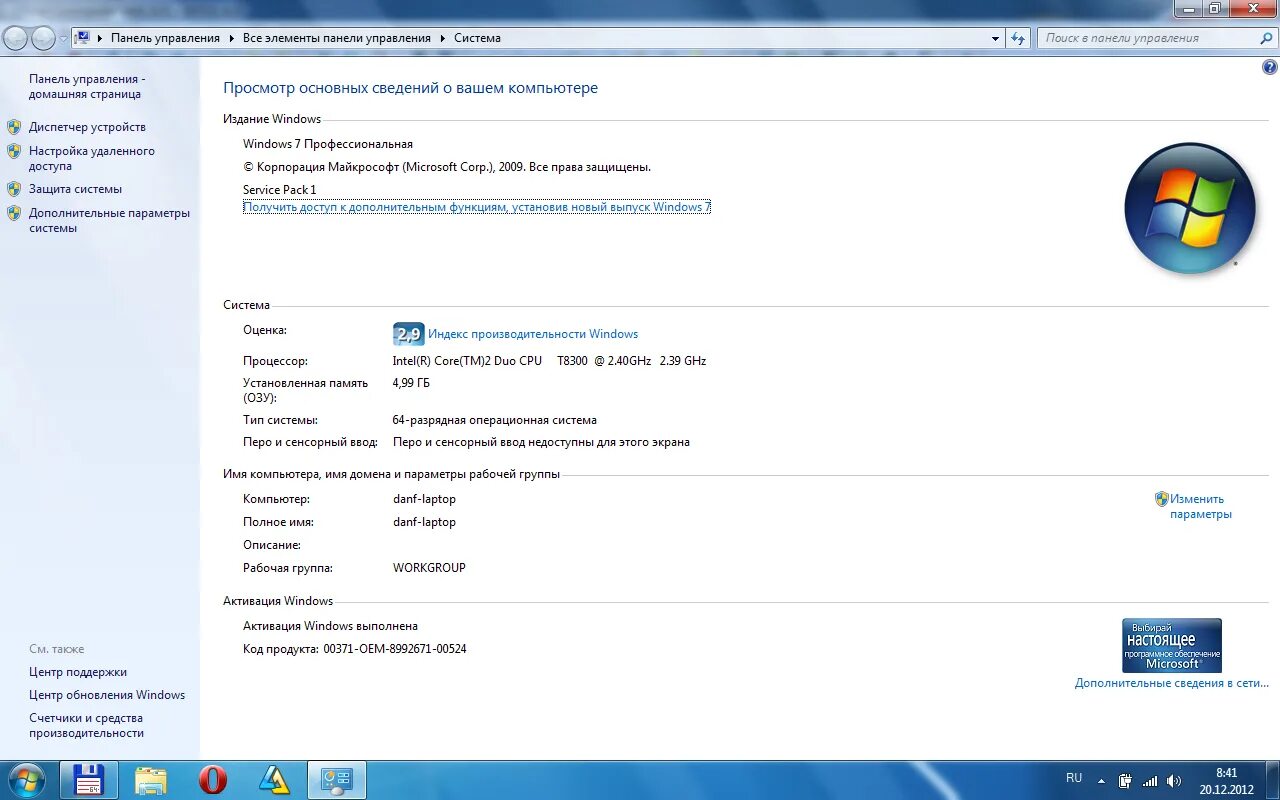The image size is (1280, 800).
Task: Click the Forward navigation arrow button
Action: [x=44, y=38]
